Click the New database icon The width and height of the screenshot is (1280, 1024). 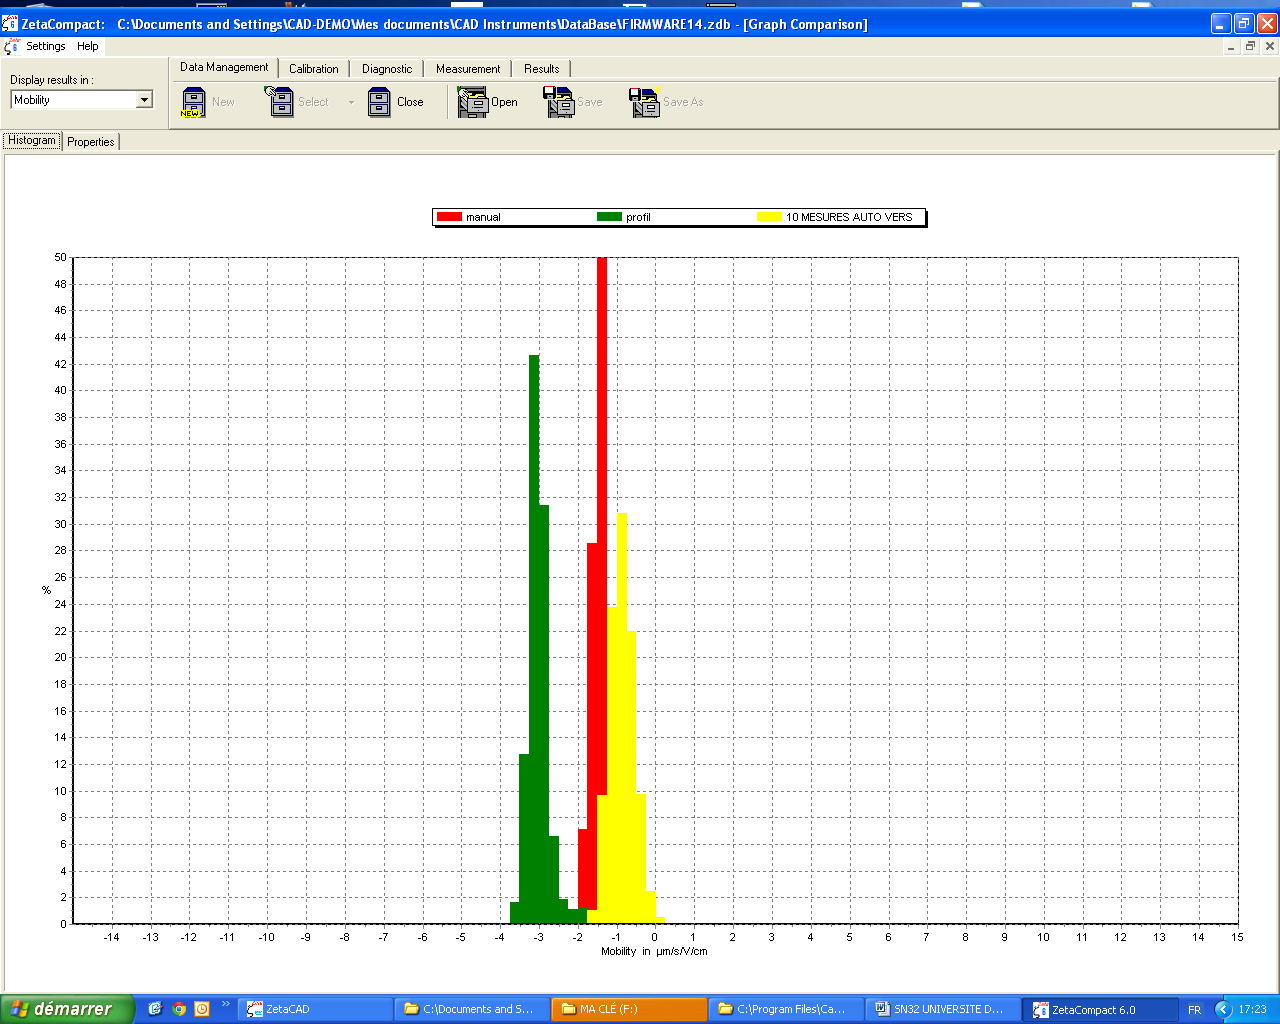[x=193, y=102]
